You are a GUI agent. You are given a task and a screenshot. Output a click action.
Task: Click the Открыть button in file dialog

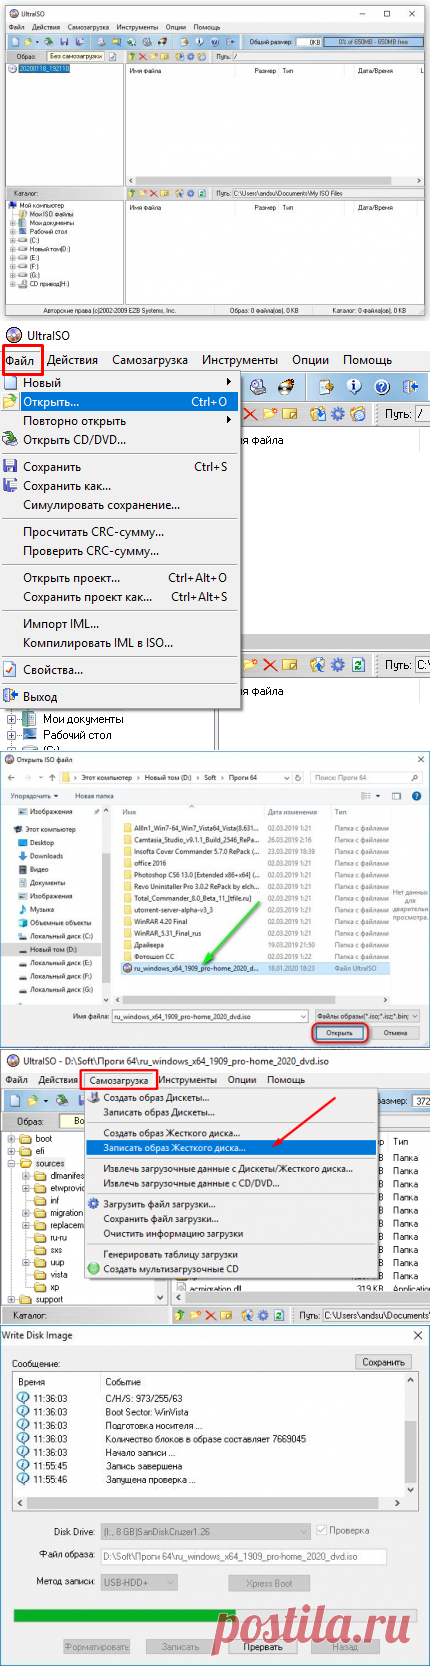coord(340,1033)
